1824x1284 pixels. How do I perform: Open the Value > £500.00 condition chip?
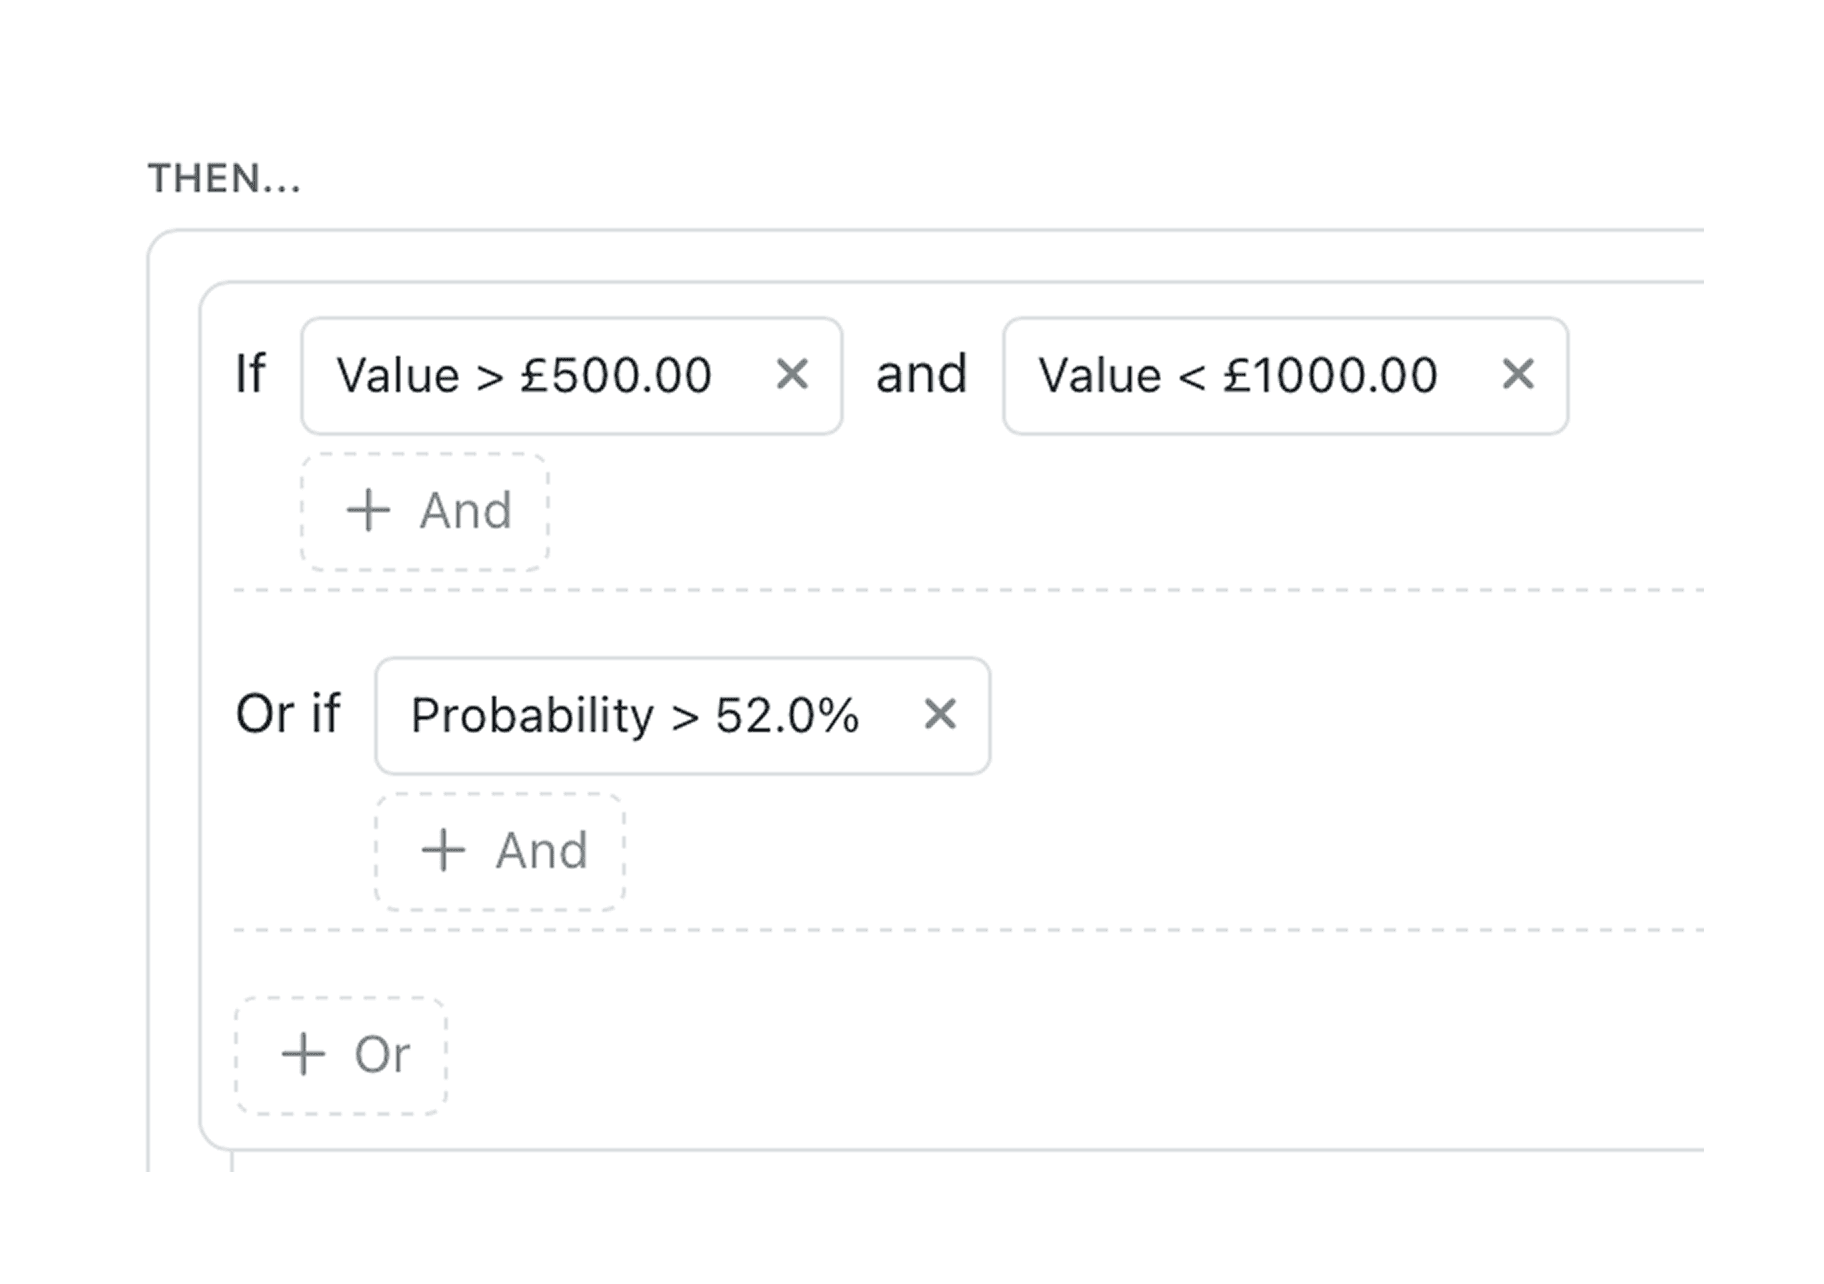[571, 376]
